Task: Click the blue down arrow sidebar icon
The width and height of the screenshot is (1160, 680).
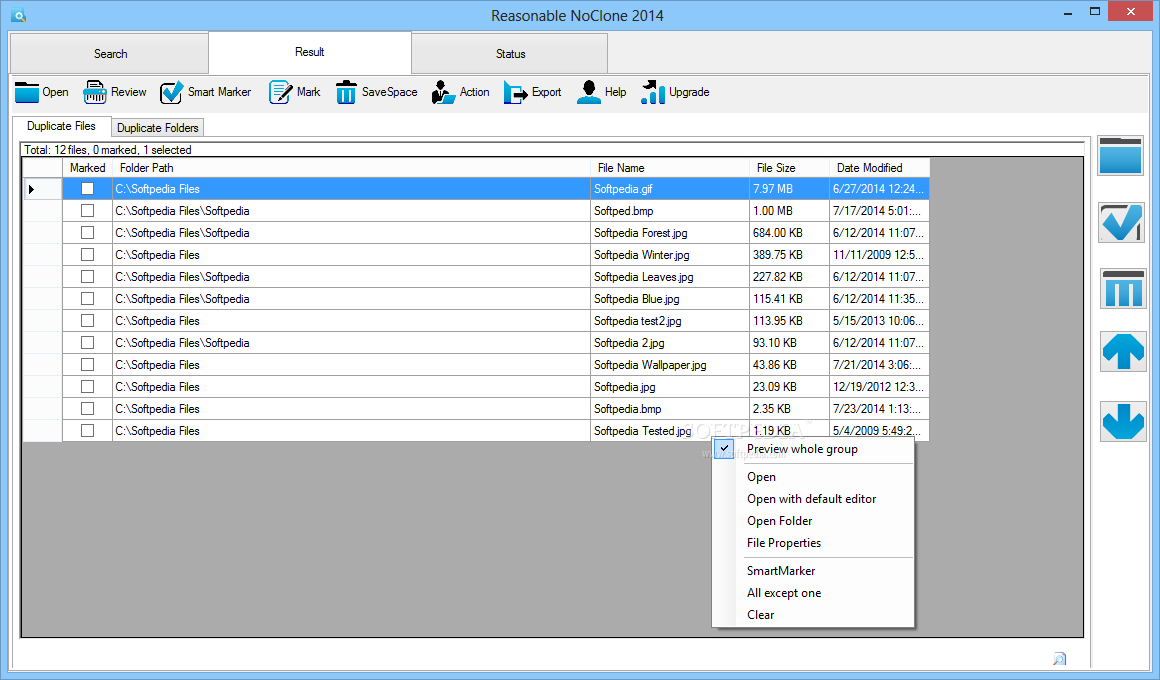Action: pyautogui.click(x=1123, y=421)
